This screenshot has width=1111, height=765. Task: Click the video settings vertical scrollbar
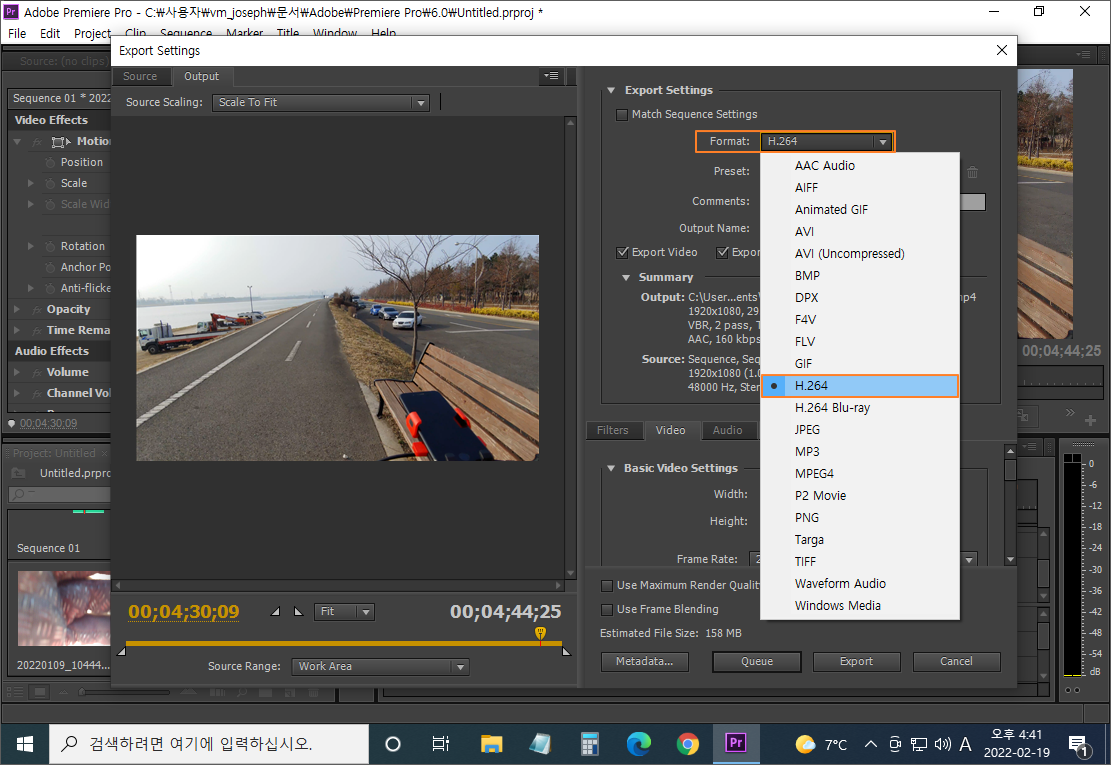(x=1010, y=504)
